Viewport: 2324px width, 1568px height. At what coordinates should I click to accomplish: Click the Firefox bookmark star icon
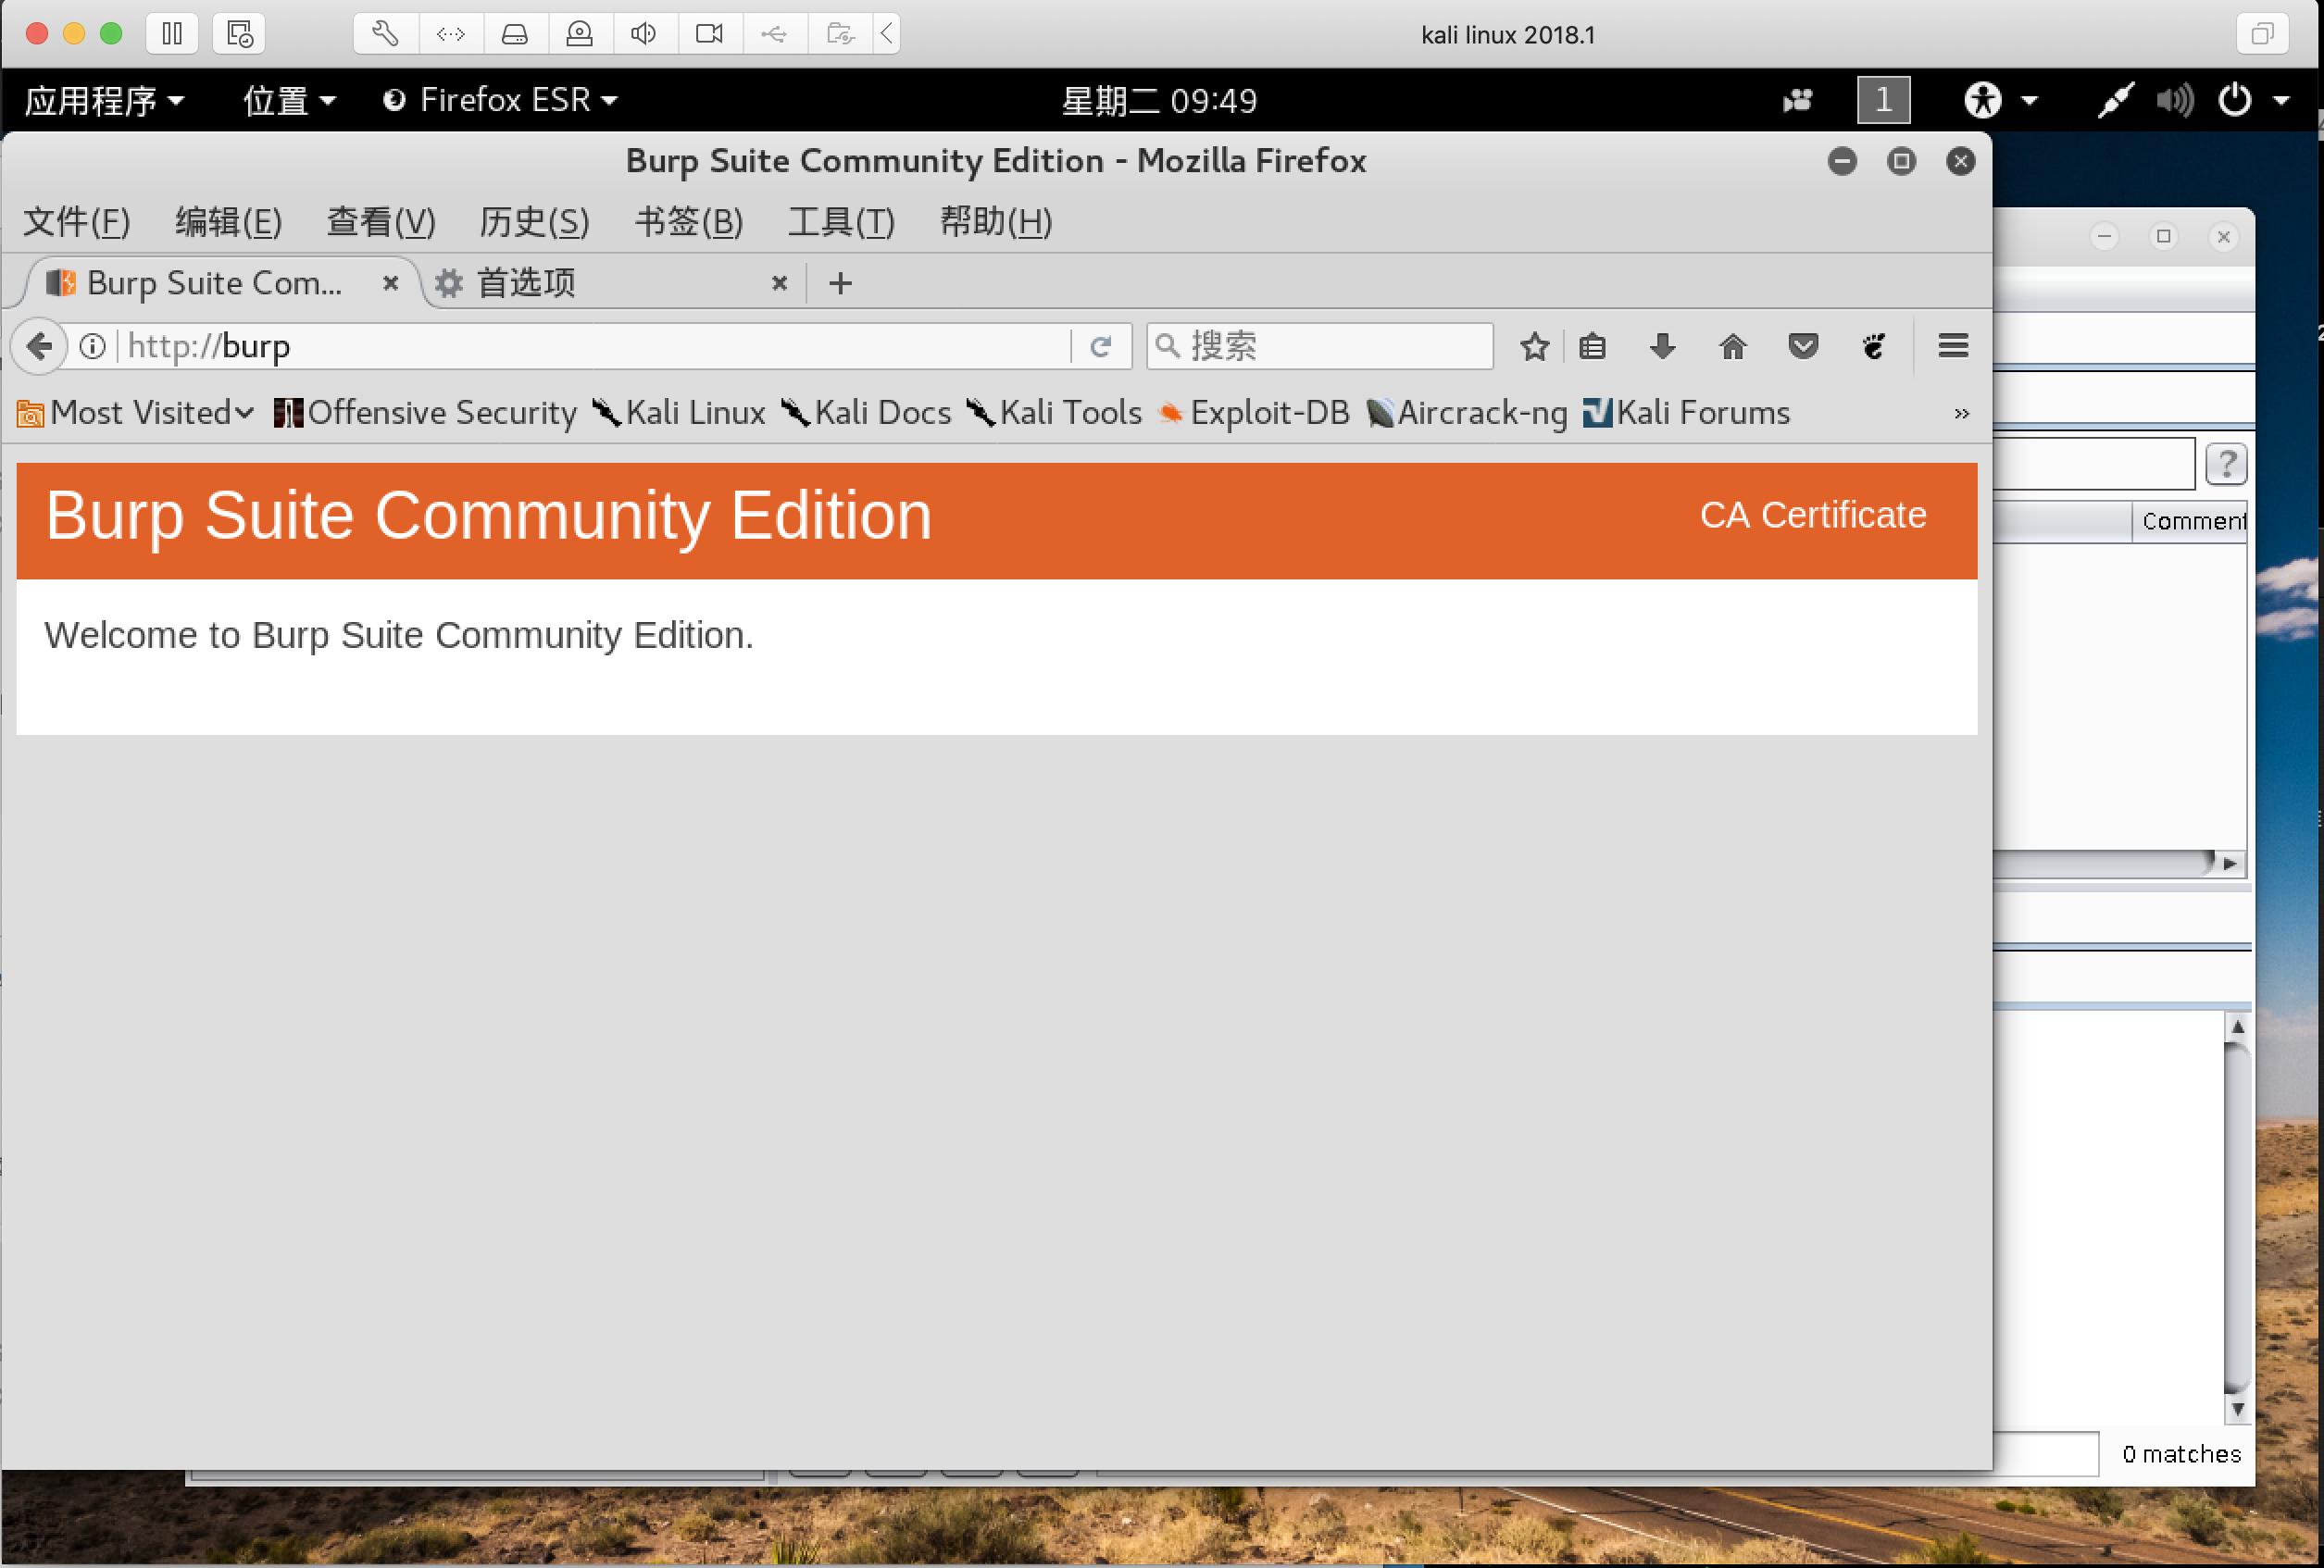[x=1534, y=346]
